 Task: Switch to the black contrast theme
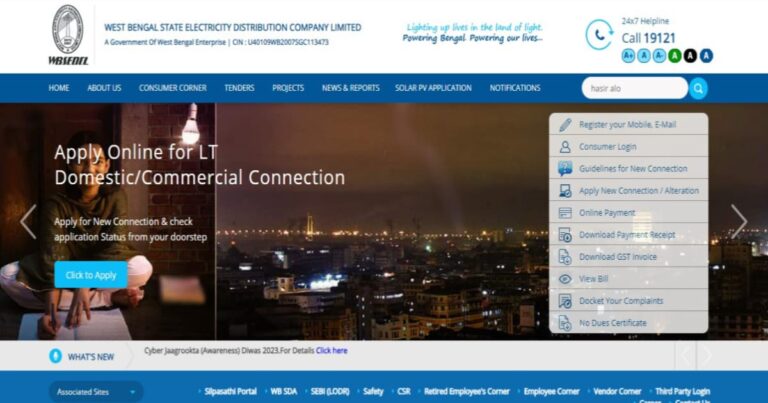(x=690, y=56)
